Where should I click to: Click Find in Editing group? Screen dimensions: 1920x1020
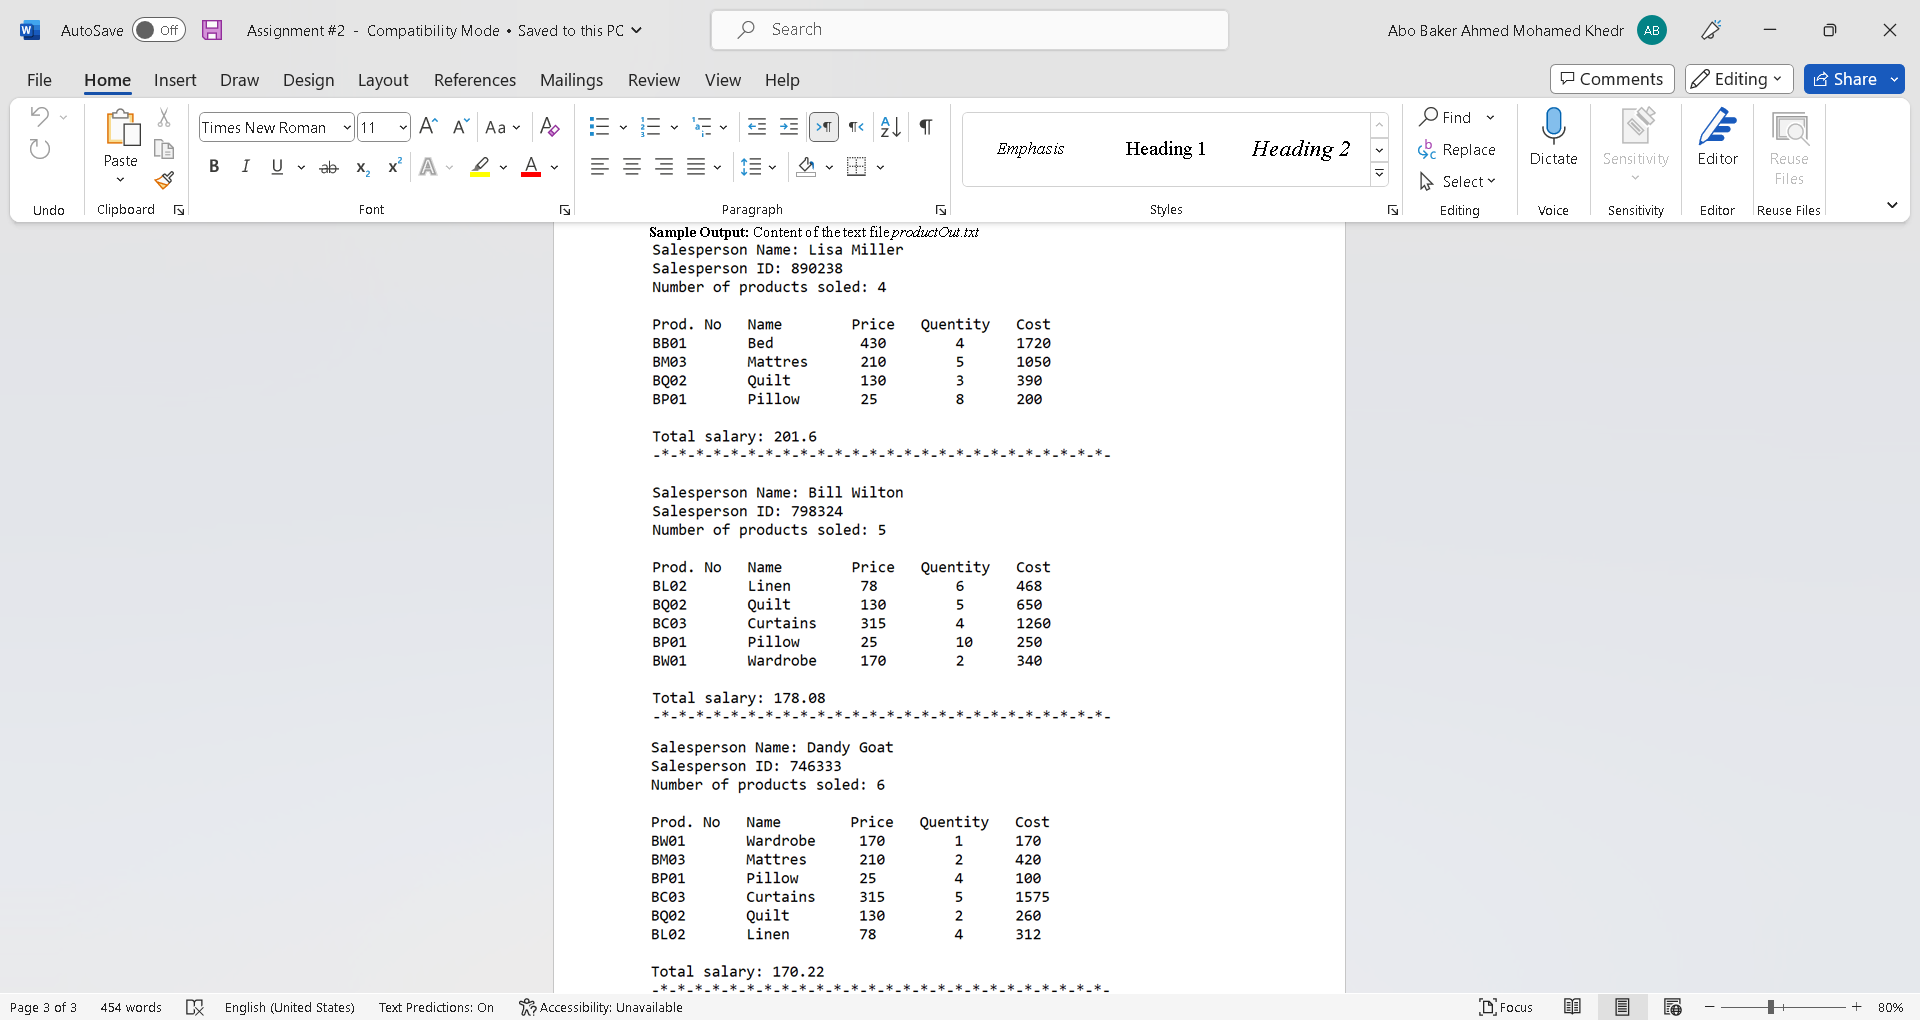click(x=1446, y=117)
